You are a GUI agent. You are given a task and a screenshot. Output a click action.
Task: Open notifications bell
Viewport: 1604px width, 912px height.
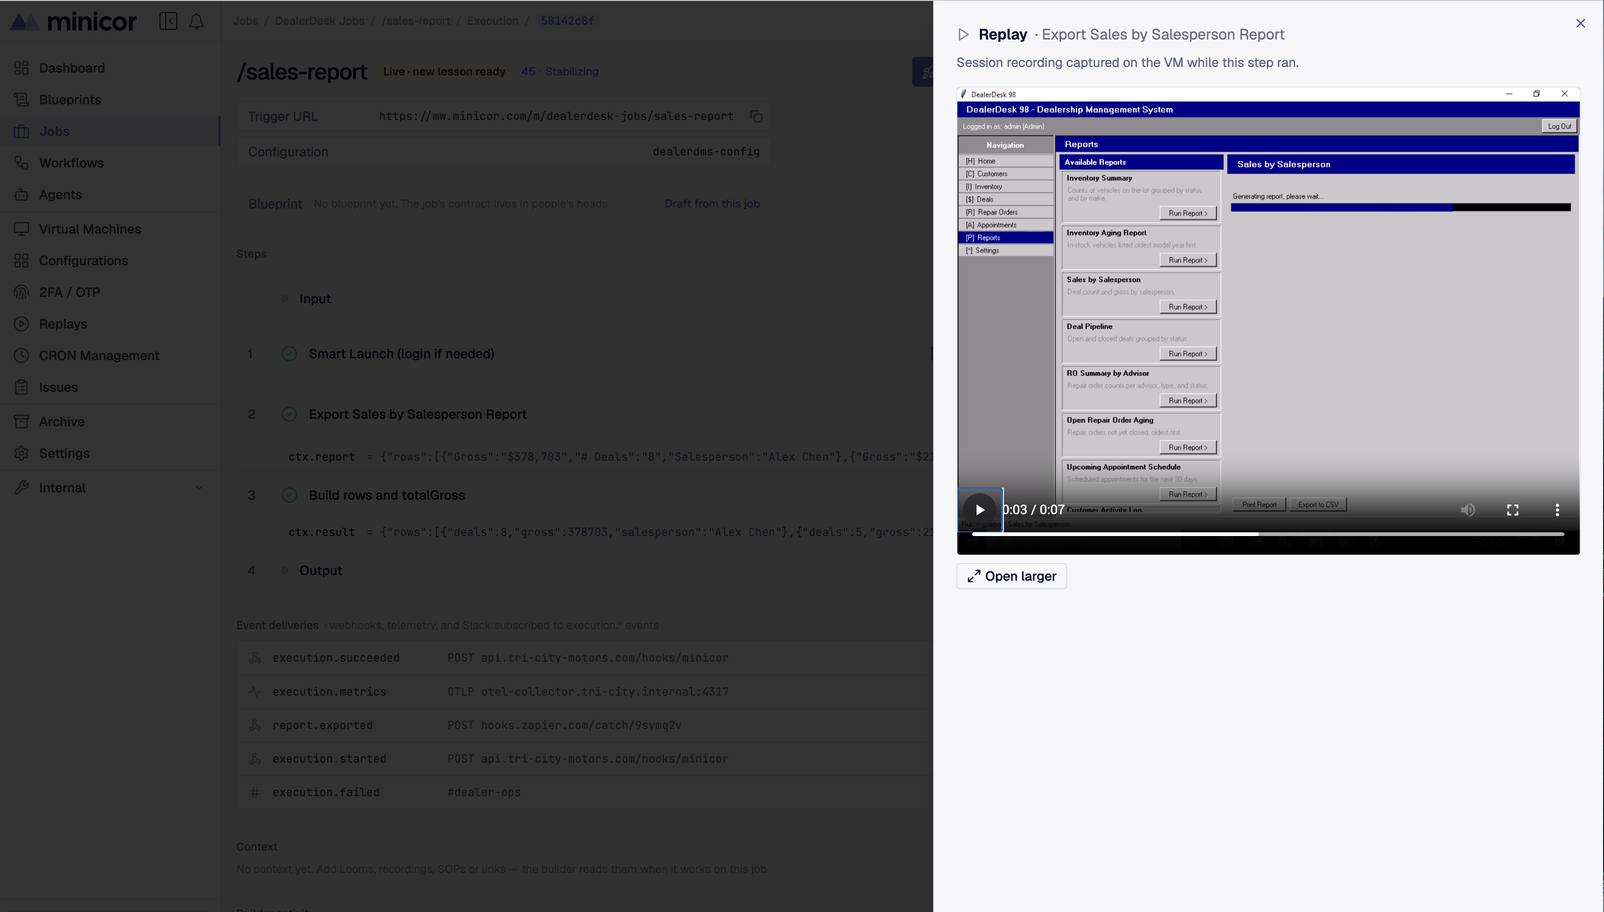[x=196, y=21]
